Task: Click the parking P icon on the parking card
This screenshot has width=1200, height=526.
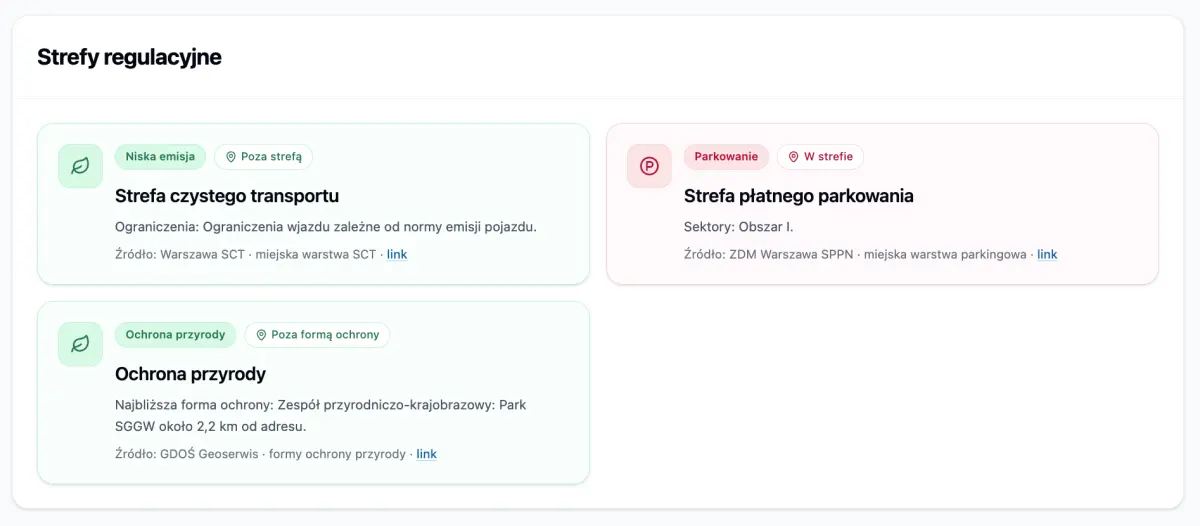Action: (649, 166)
